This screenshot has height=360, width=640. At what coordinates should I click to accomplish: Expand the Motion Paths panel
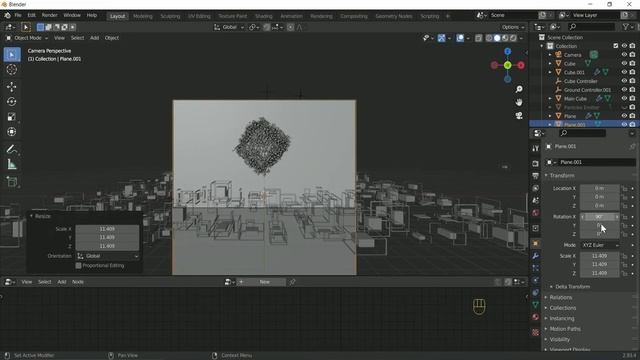pos(564,329)
